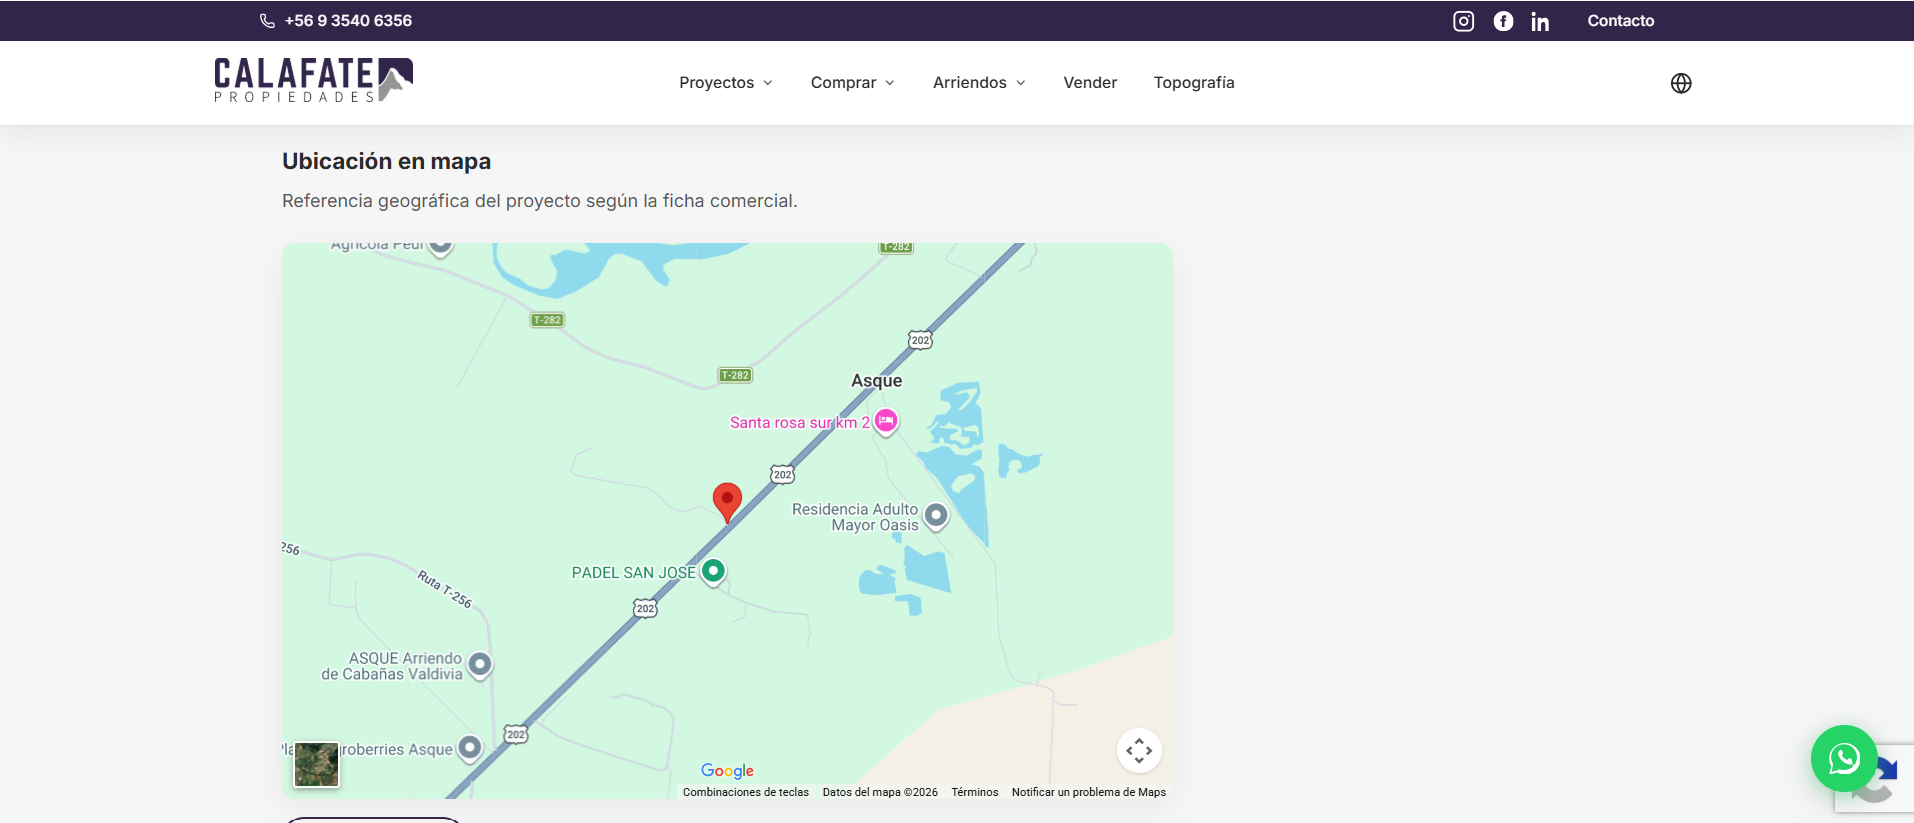Click the red location pin on map
This screenshot has height=823, width=1914.
(x=727, y=502)
